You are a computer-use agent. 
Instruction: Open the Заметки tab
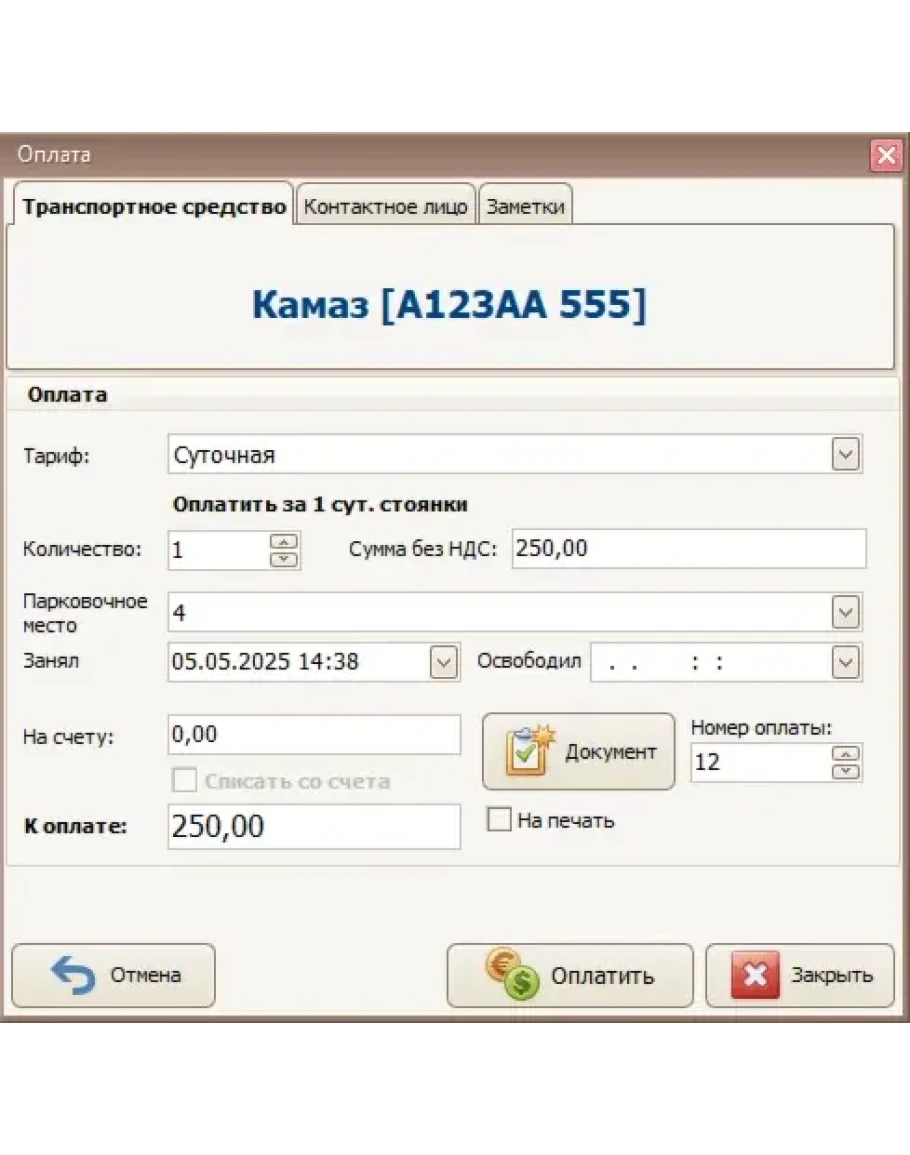(526, 207)
